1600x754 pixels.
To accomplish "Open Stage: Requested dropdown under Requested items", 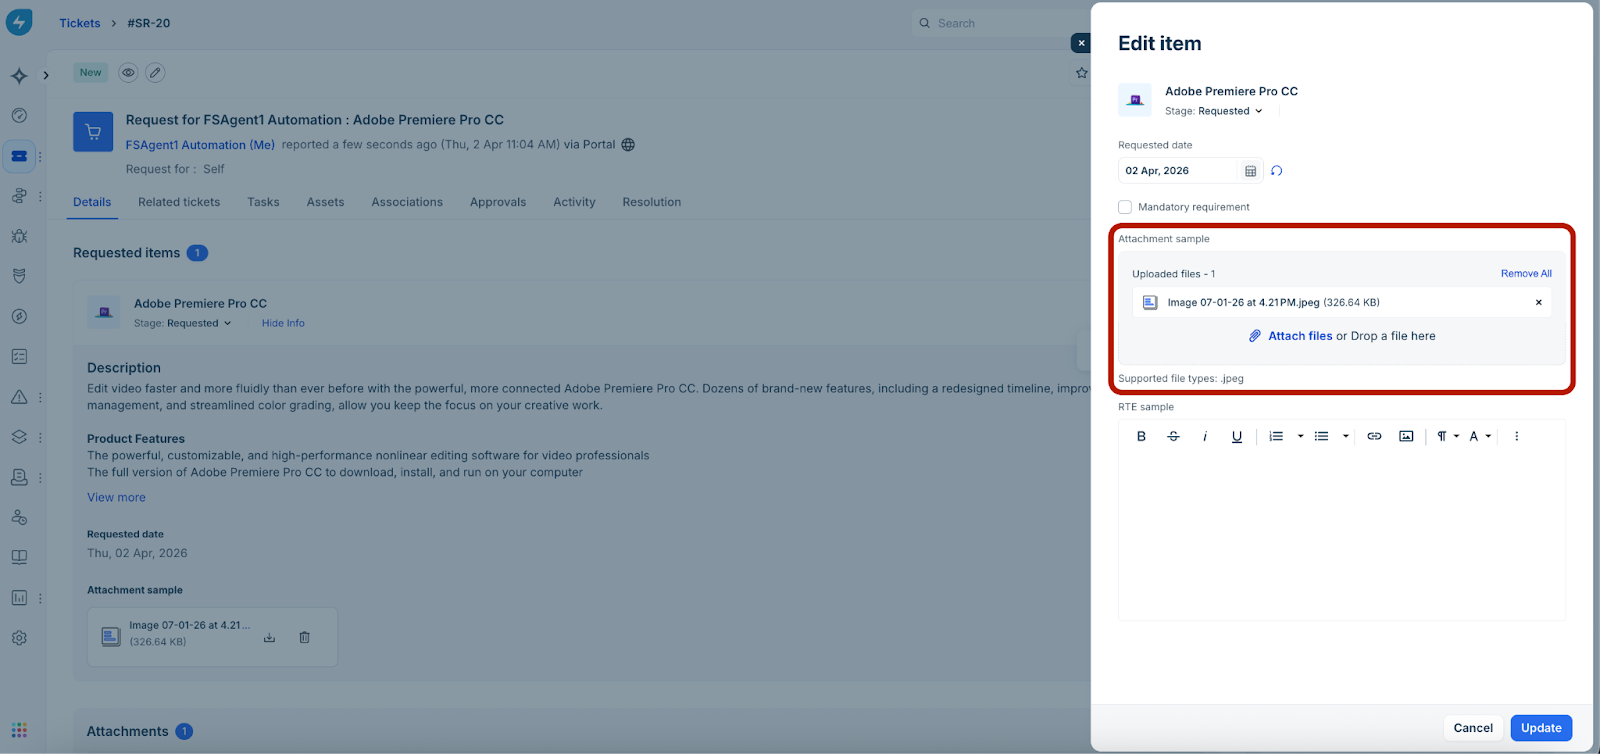I will coord(183,323).
